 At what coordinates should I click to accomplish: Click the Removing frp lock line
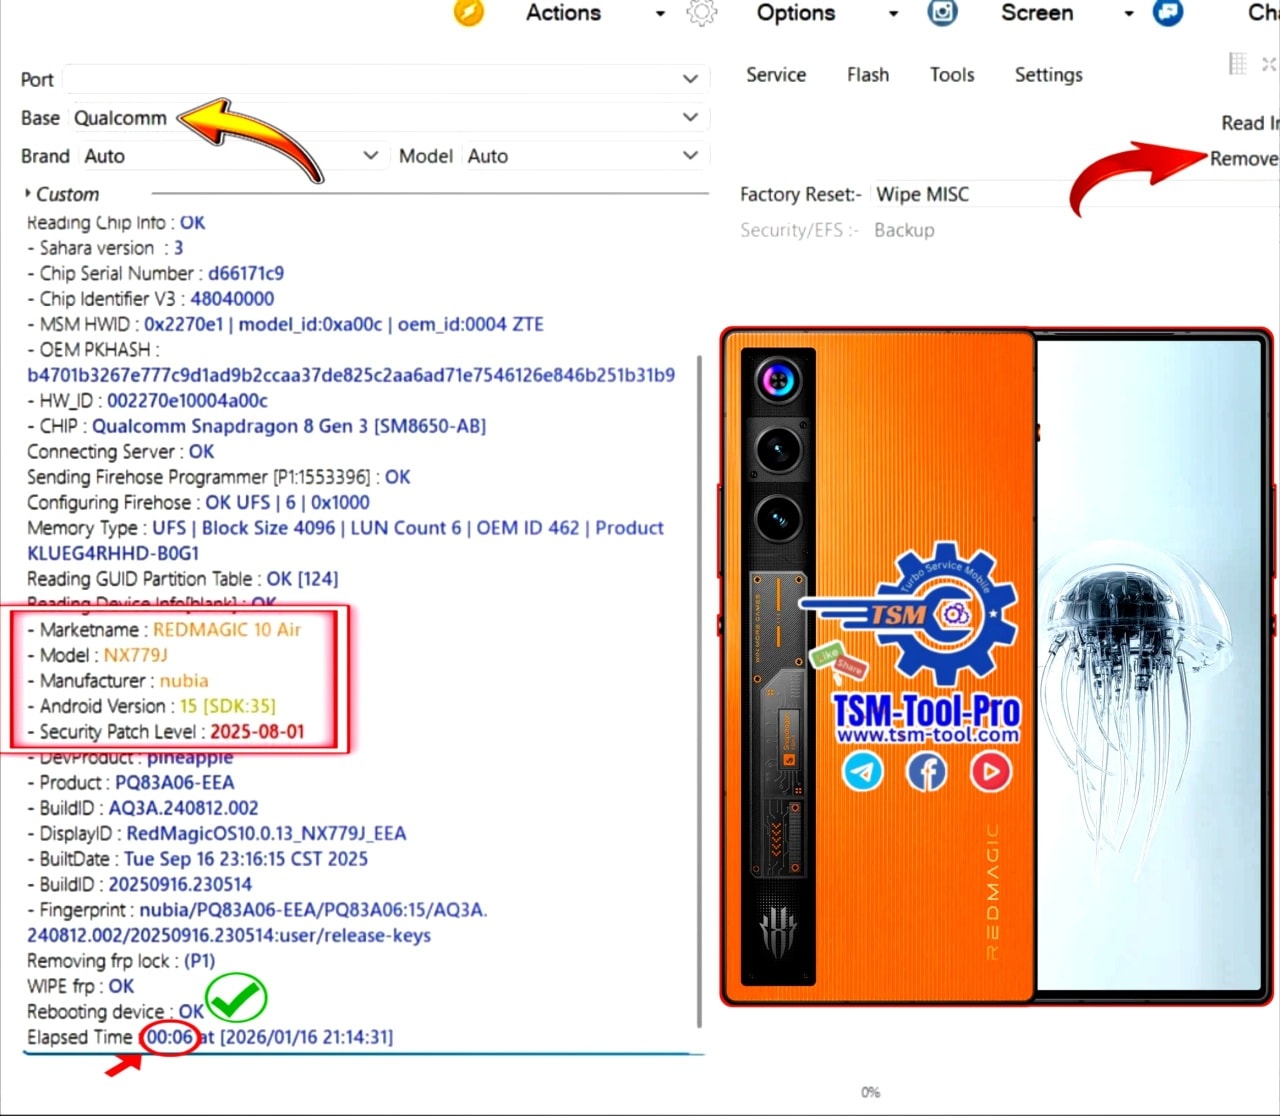click(121, 961)
